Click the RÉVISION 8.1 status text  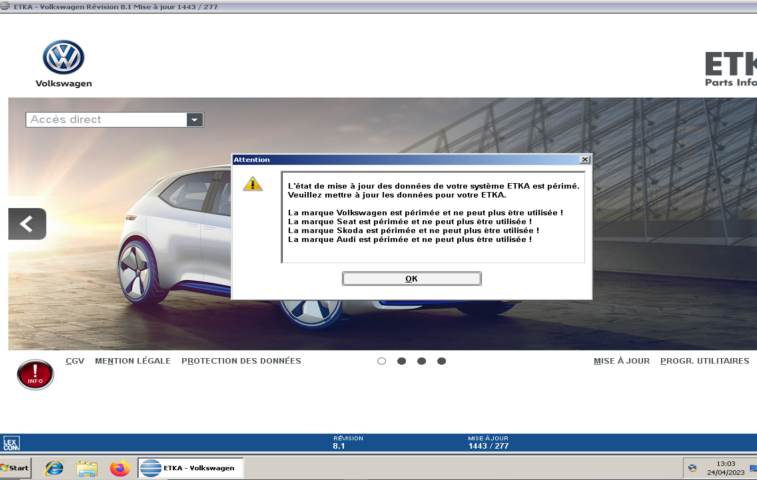point(347,442)
